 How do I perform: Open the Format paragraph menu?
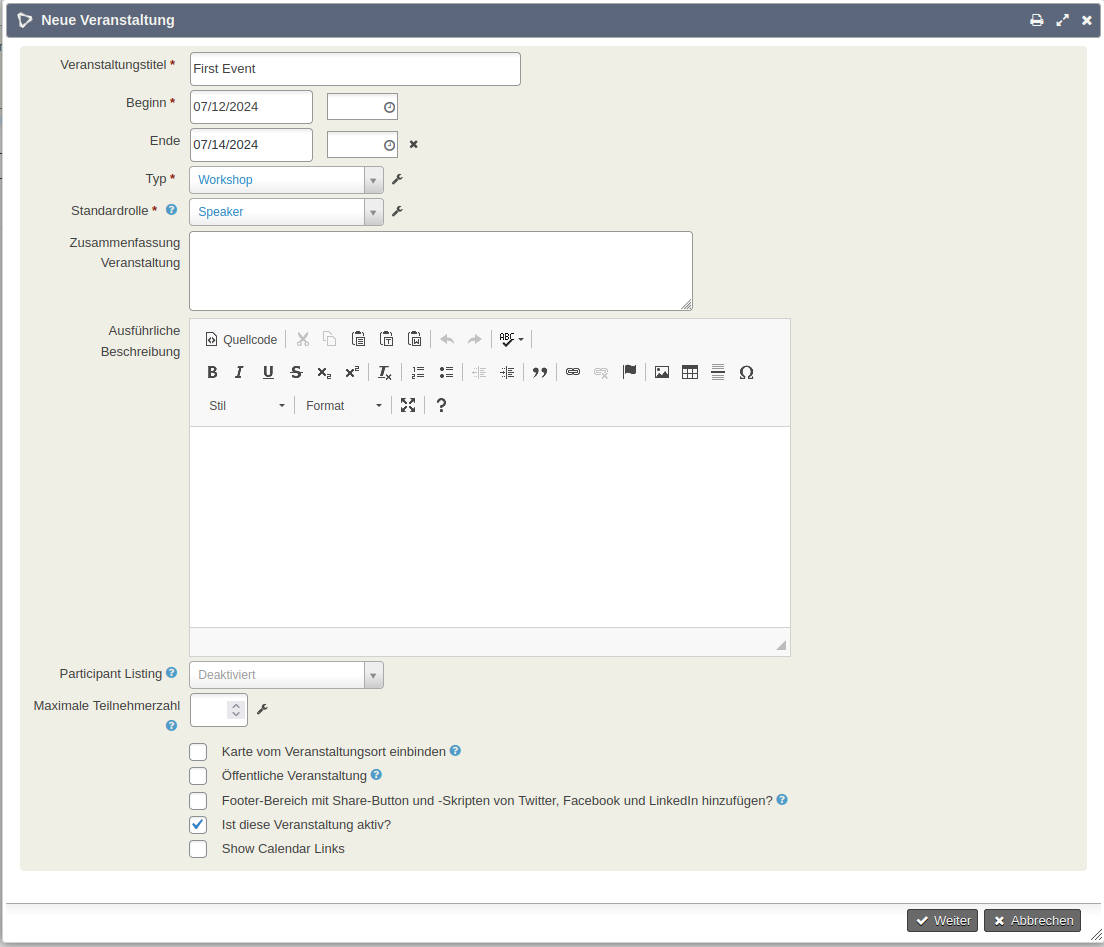(x=343, y=405)
